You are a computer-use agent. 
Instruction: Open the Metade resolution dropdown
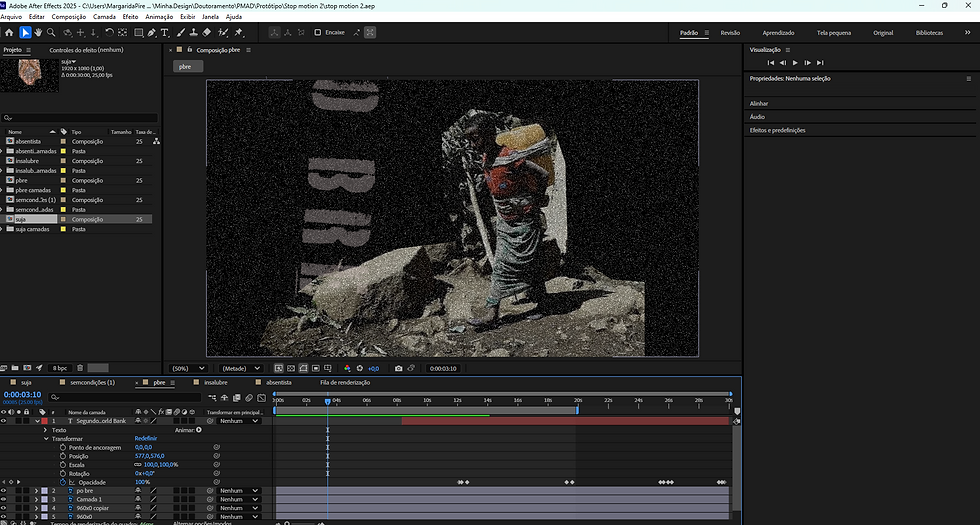(240, 369)
